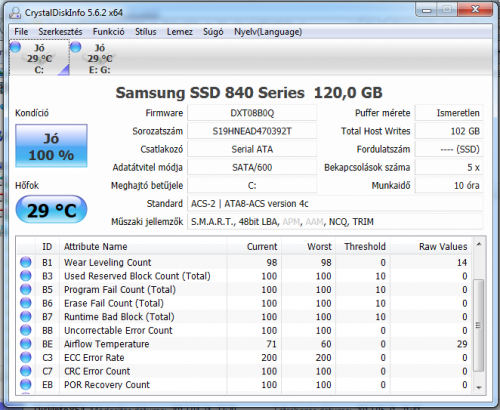This screenshot has height=410, width=500.
Task: Minimize the CrystalDiskInfo window
Action: pyautogui.click(x=426, y=10)
